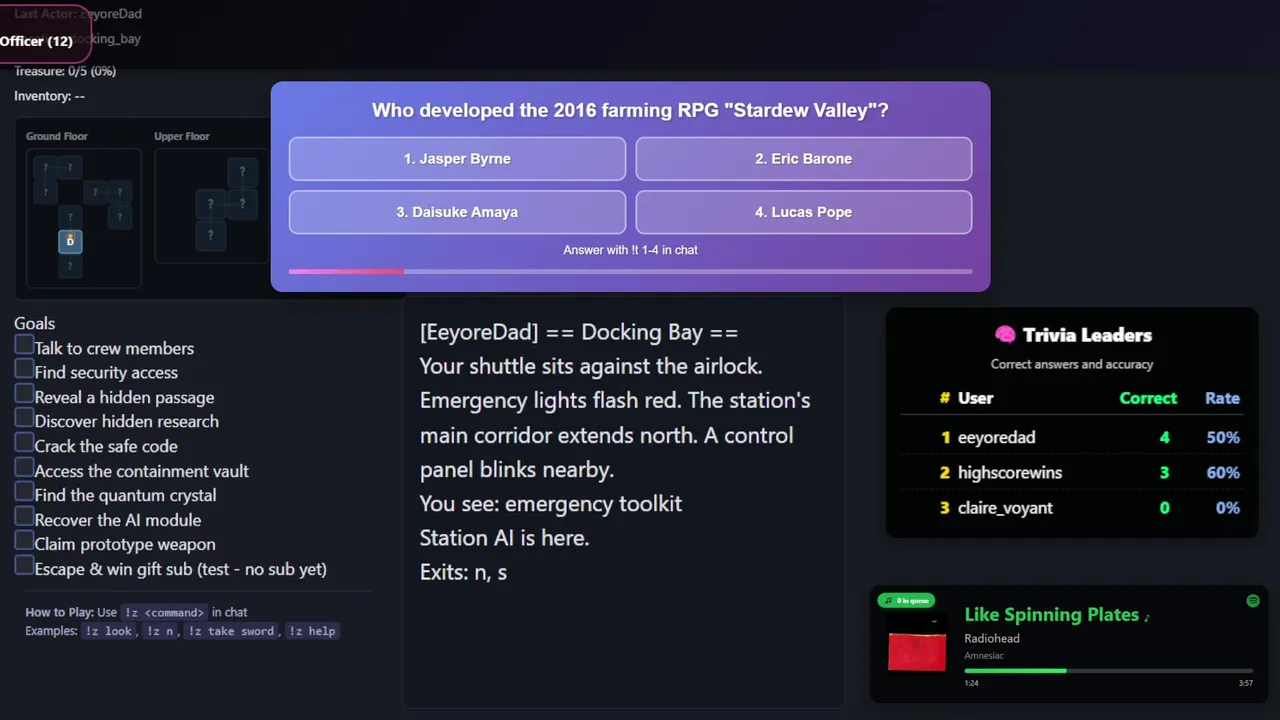Mark "Recover the AI module" as done
This screenshot has width=1280, height=720.
click(x=24, y=517)
